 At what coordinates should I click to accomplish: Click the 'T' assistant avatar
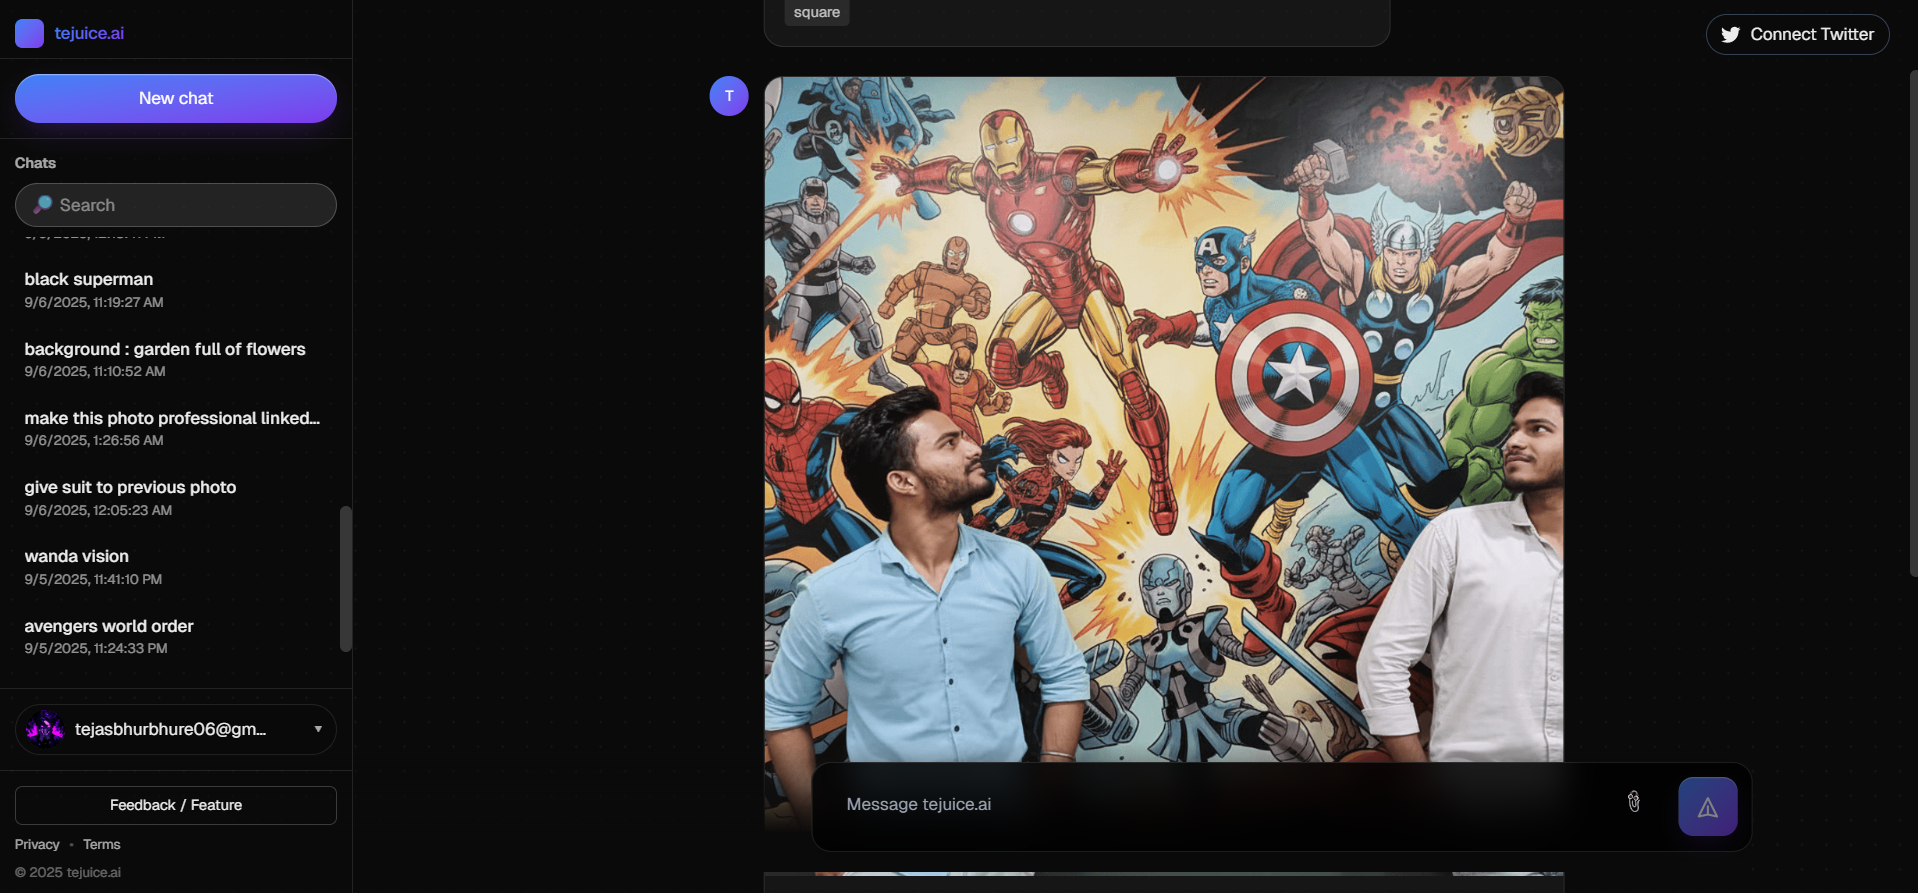(x=729, y=96)
